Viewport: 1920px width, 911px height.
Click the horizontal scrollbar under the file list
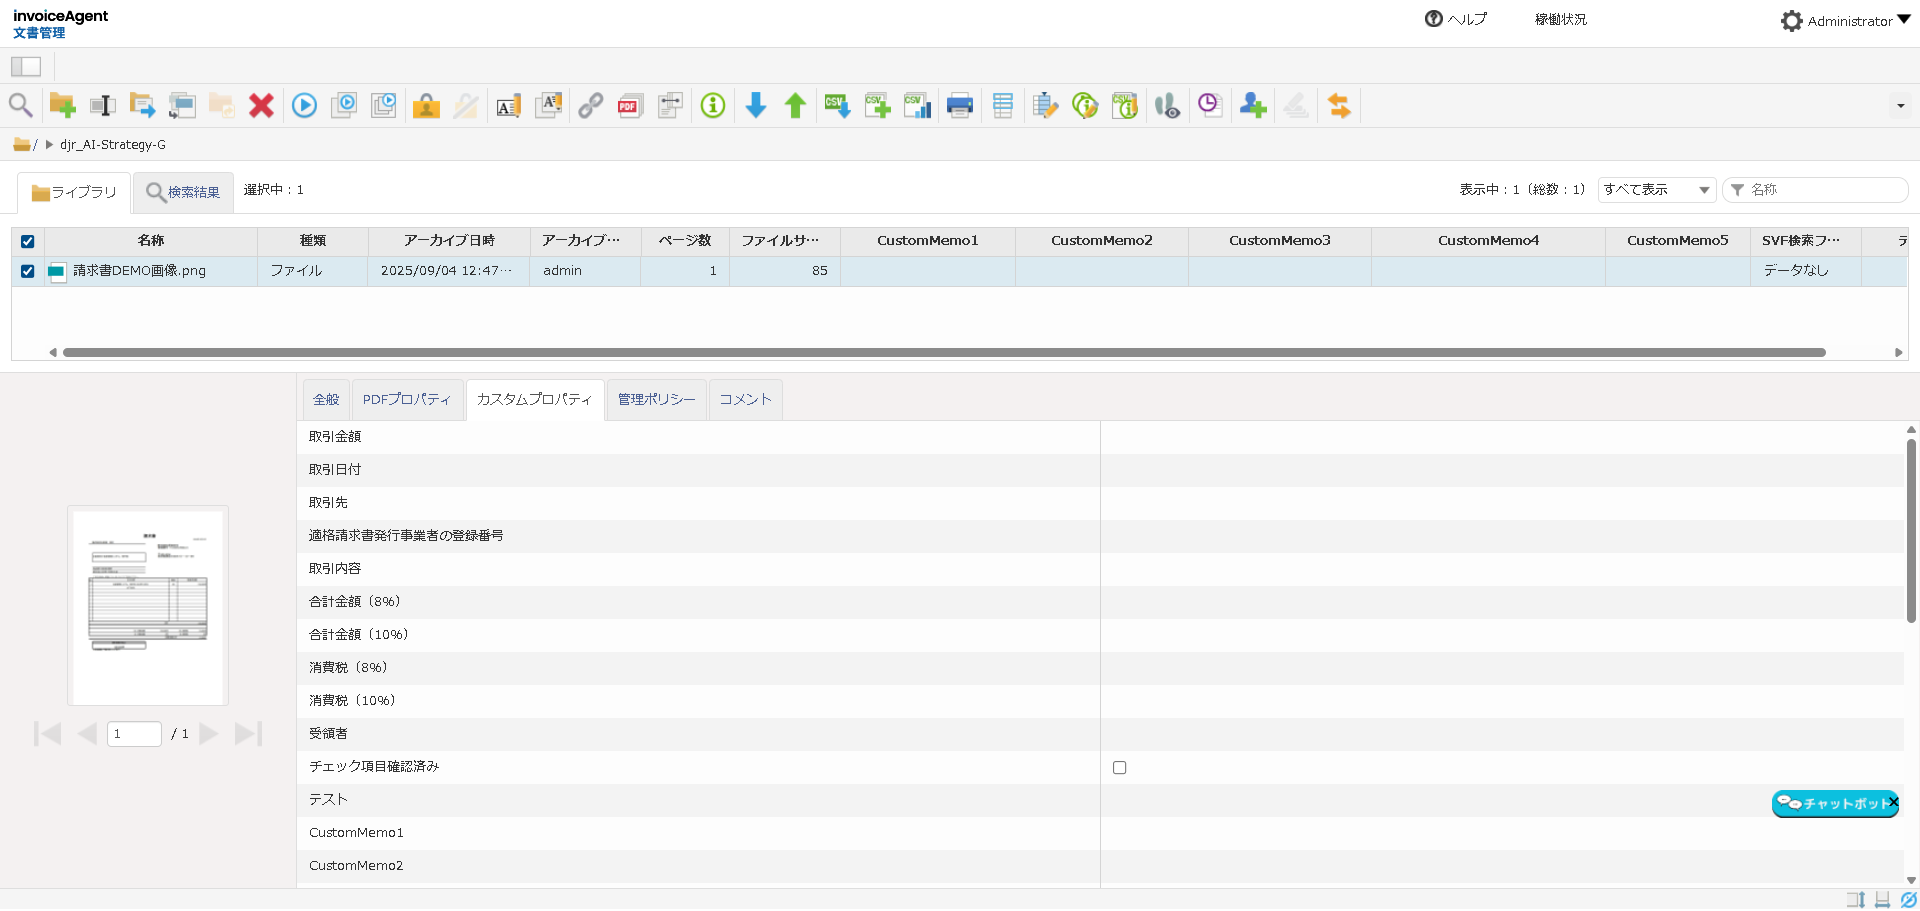(944, 352)
